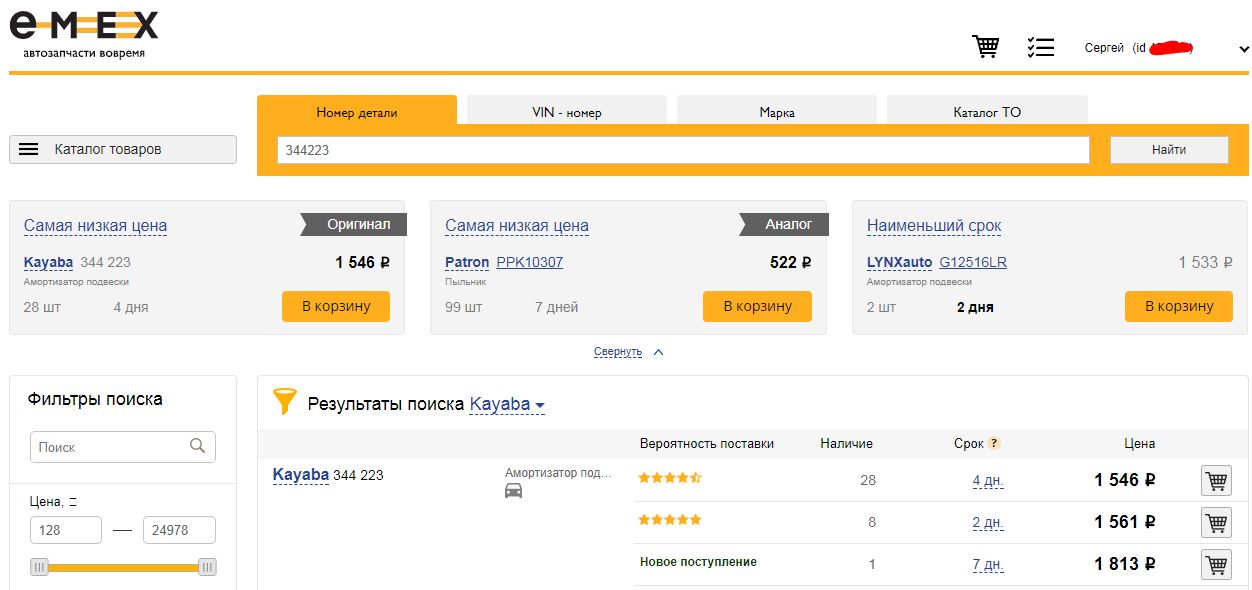Click the e-mex logo
Screen dimensions: 1252x590
tap(84, 31)
